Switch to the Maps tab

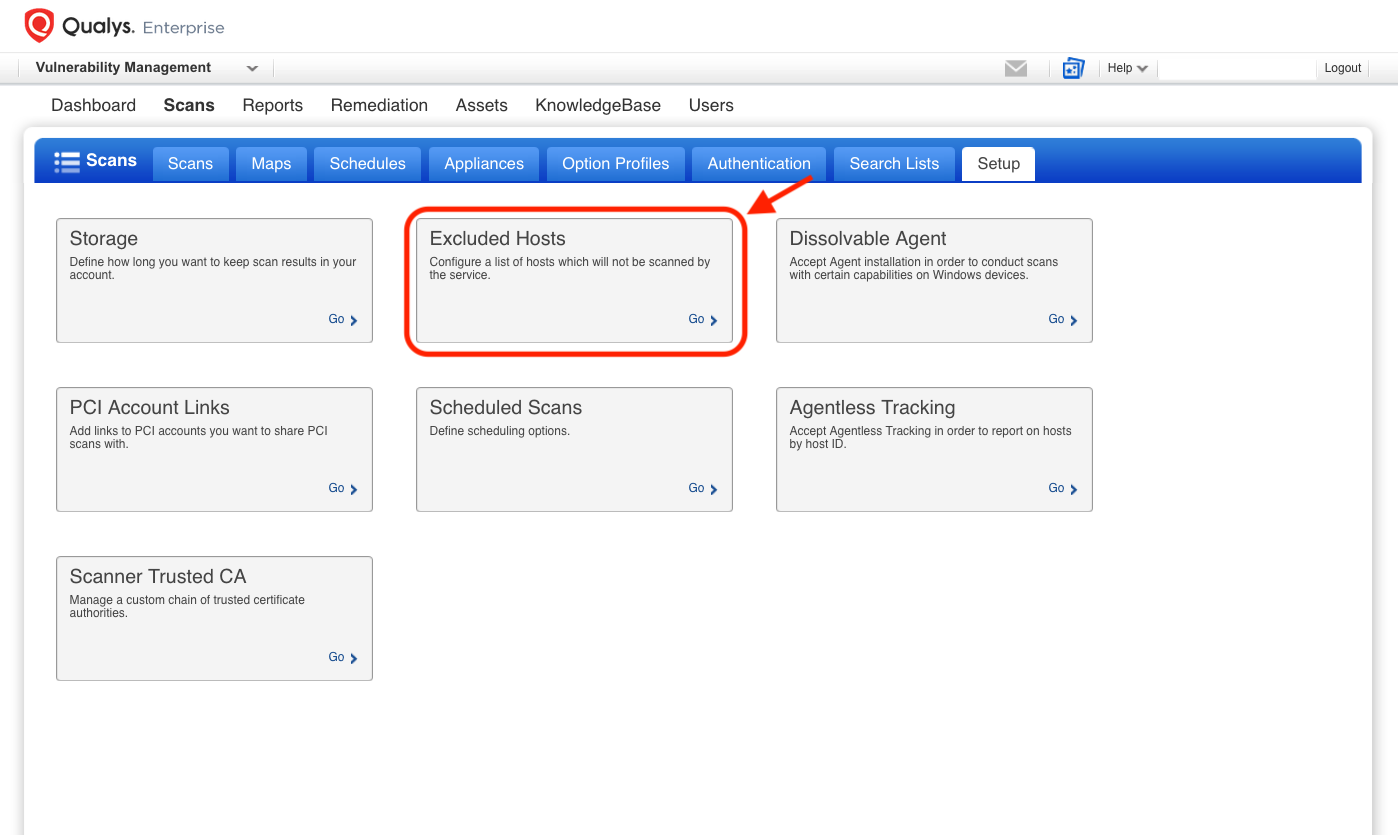coord(270,163)
